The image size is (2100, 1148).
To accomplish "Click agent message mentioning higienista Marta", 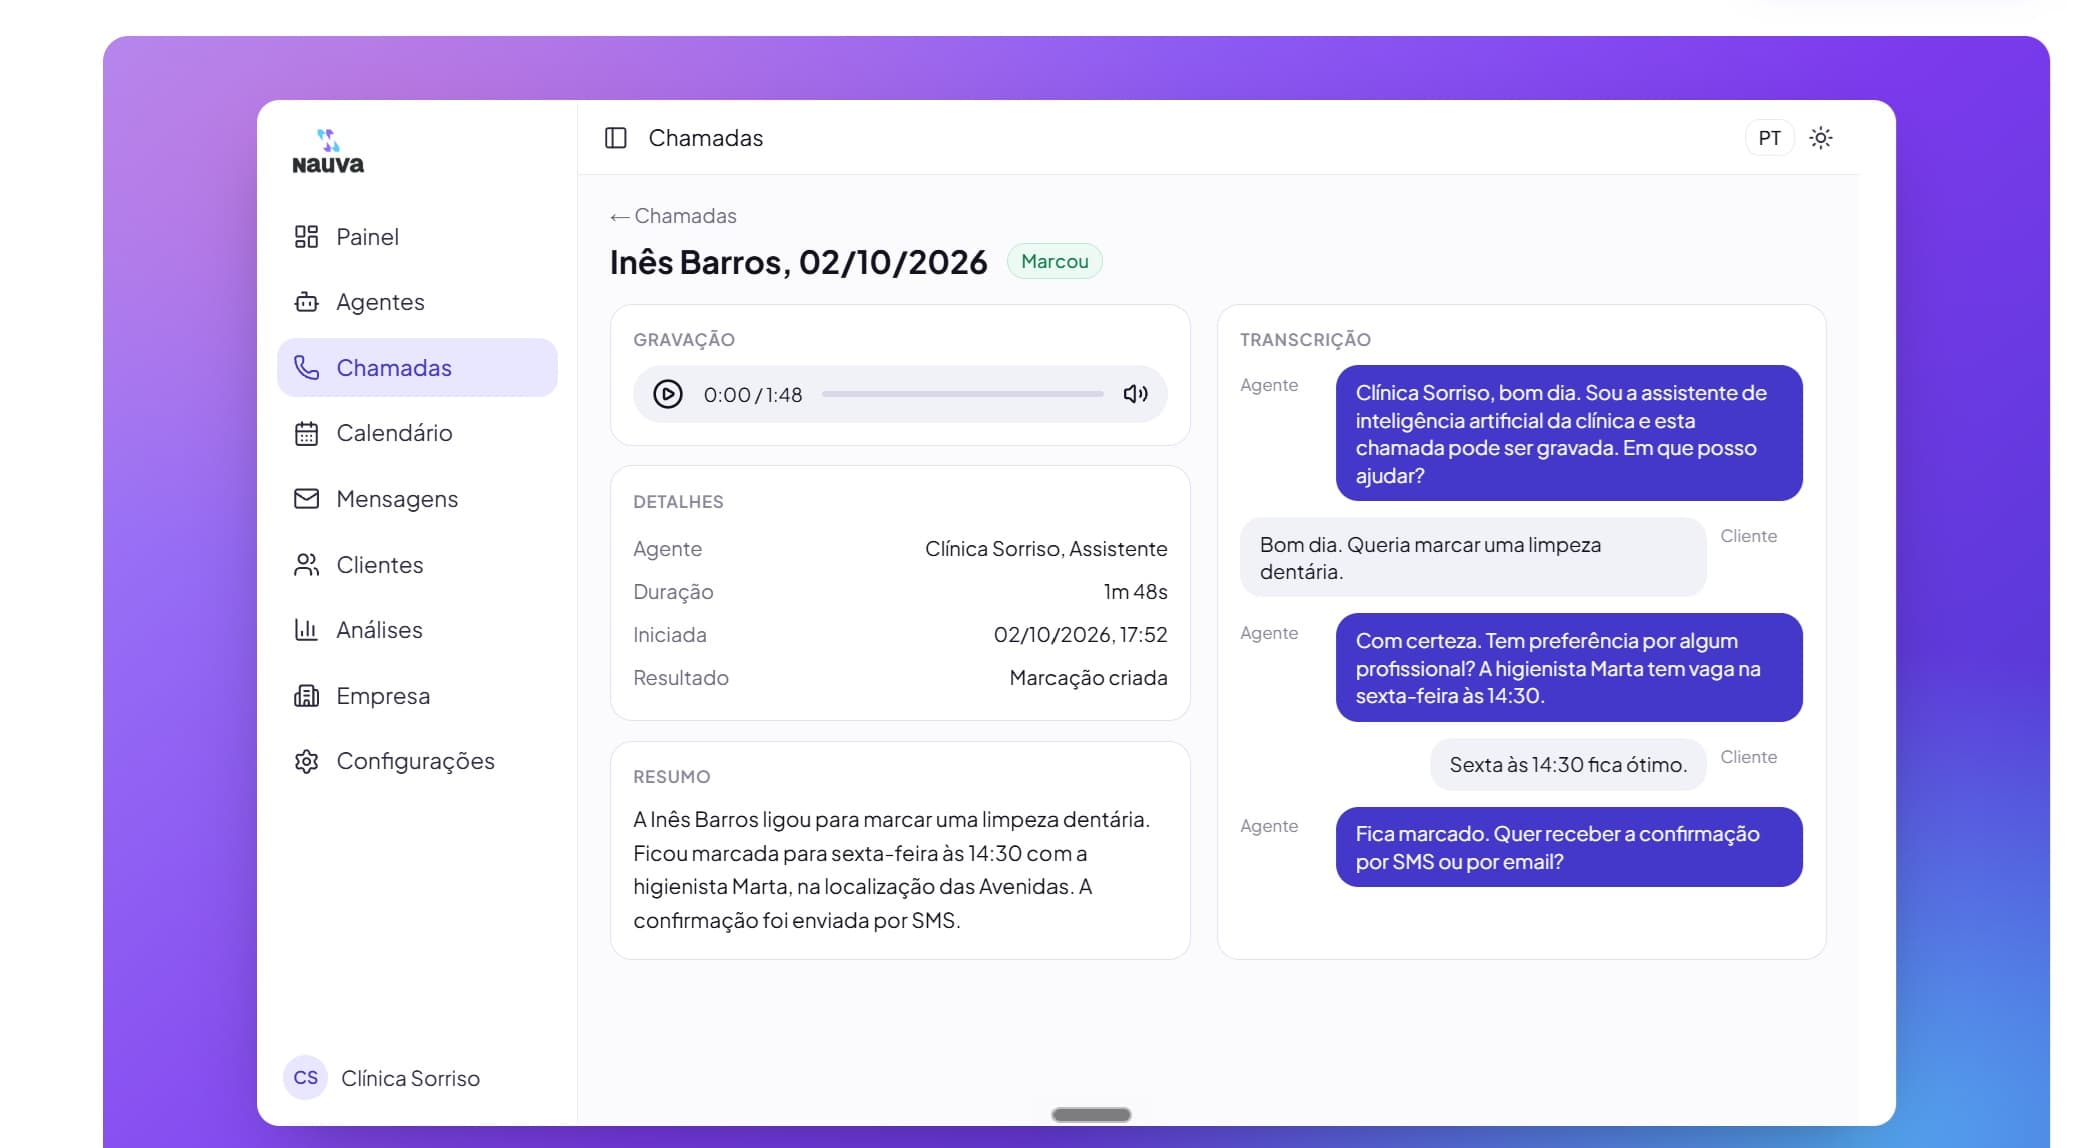I will [x=1569, y=668].
